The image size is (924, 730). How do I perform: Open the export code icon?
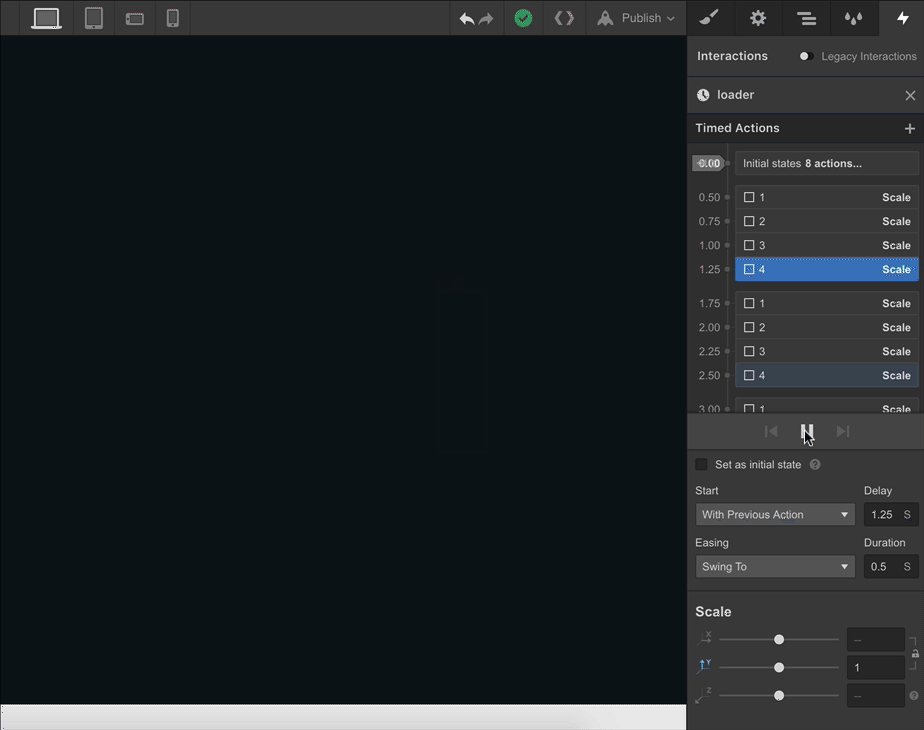pos(564,18)
